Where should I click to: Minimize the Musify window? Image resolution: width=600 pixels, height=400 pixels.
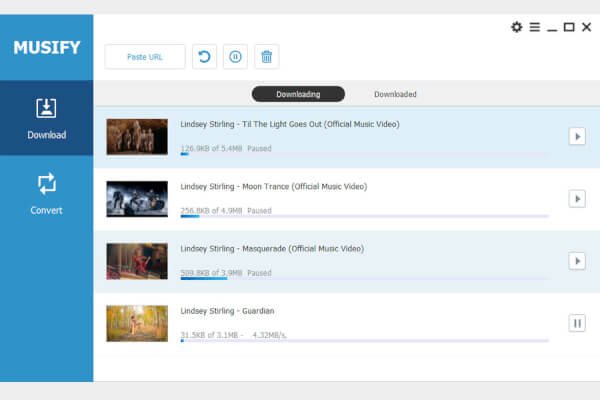tap(552, 29)
